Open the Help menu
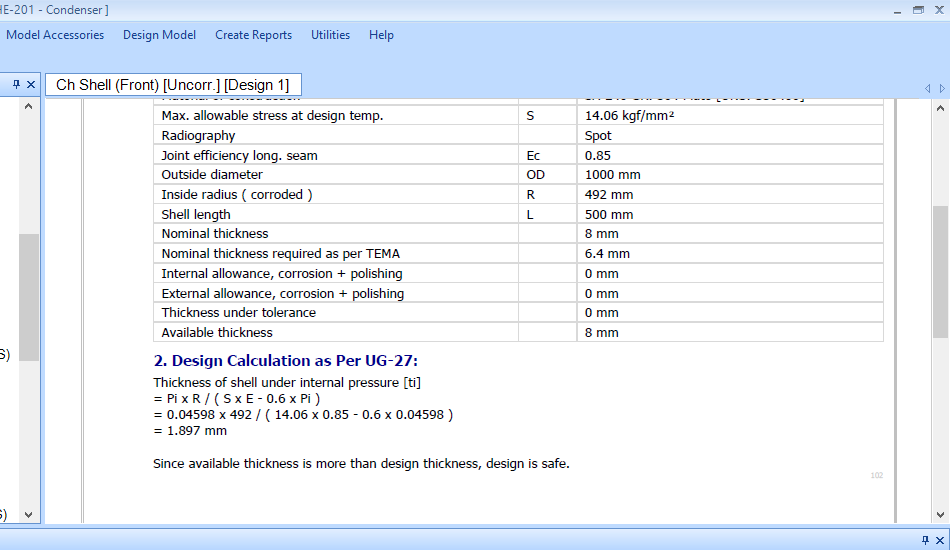This screenshot has height=550, width=950. (381, 35)
